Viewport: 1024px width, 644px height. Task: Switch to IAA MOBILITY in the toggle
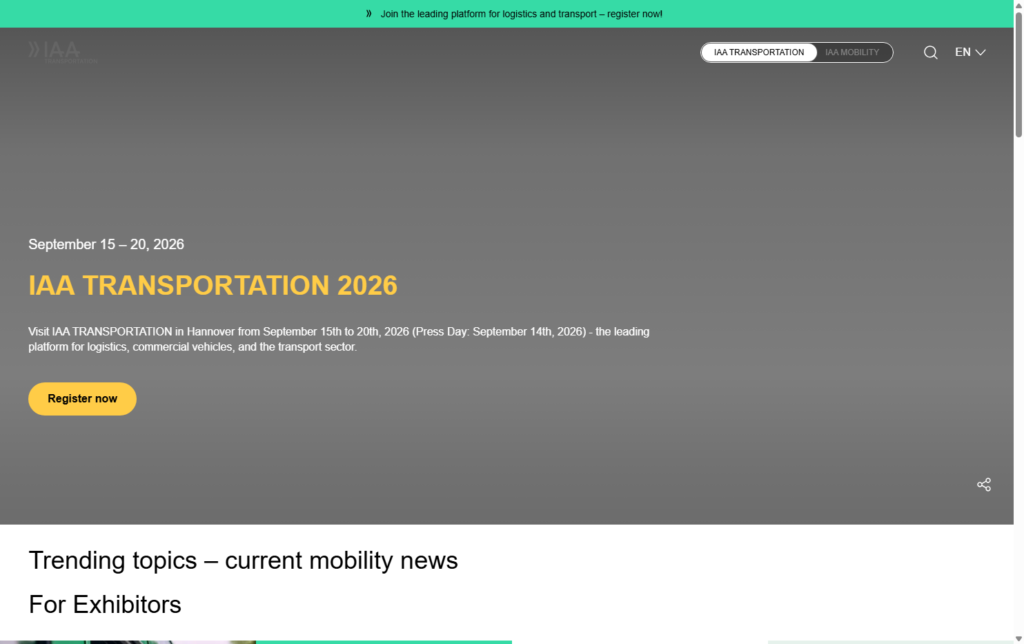tap(852, 52)
